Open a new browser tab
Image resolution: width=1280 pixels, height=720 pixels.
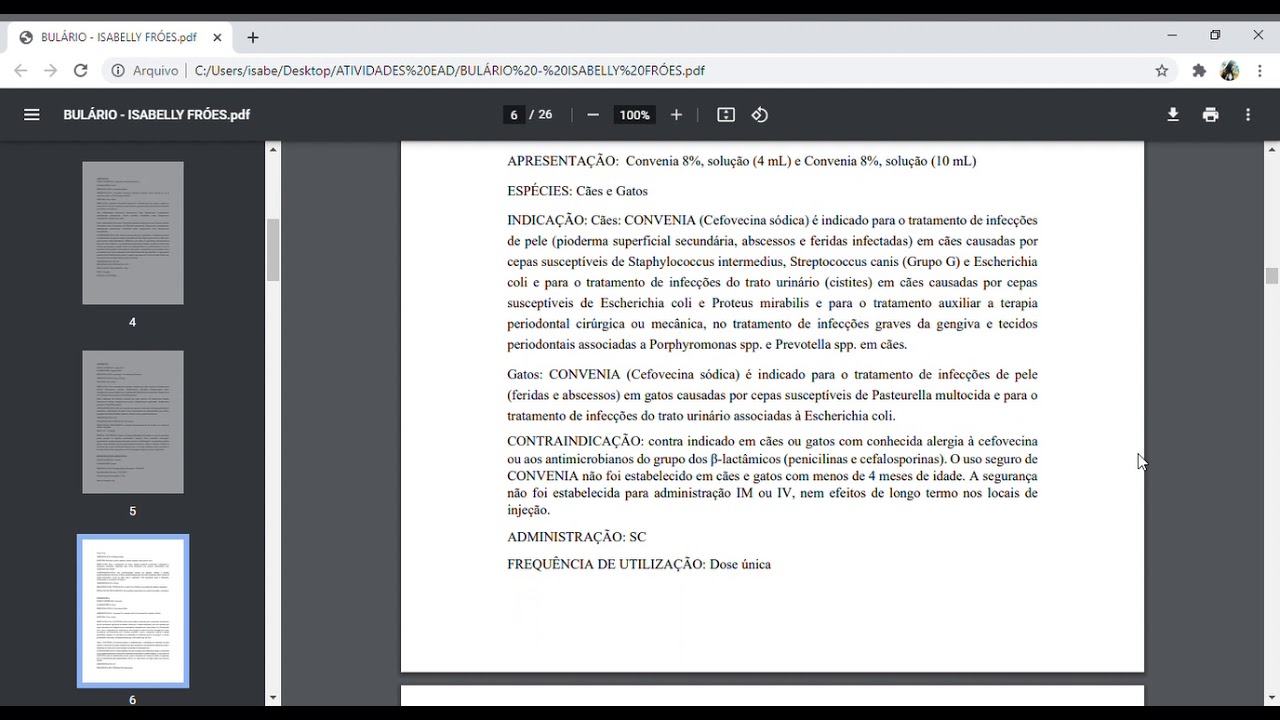[253, 38]
